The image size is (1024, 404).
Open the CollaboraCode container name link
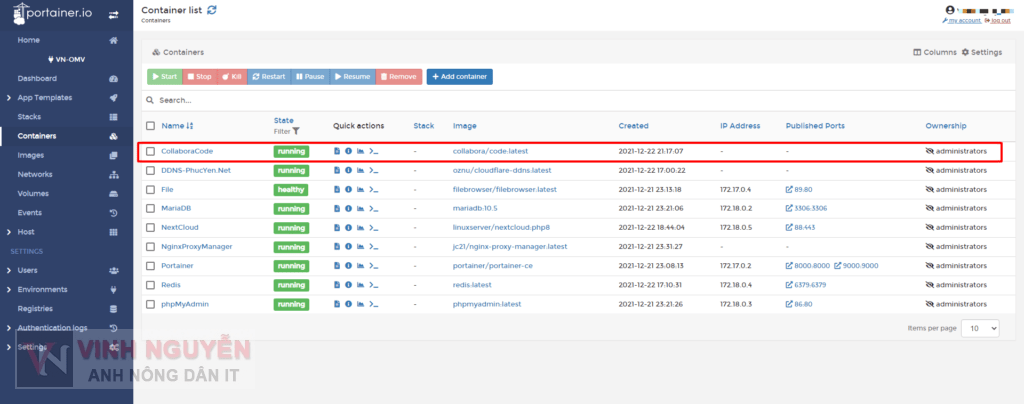point(187,151)
